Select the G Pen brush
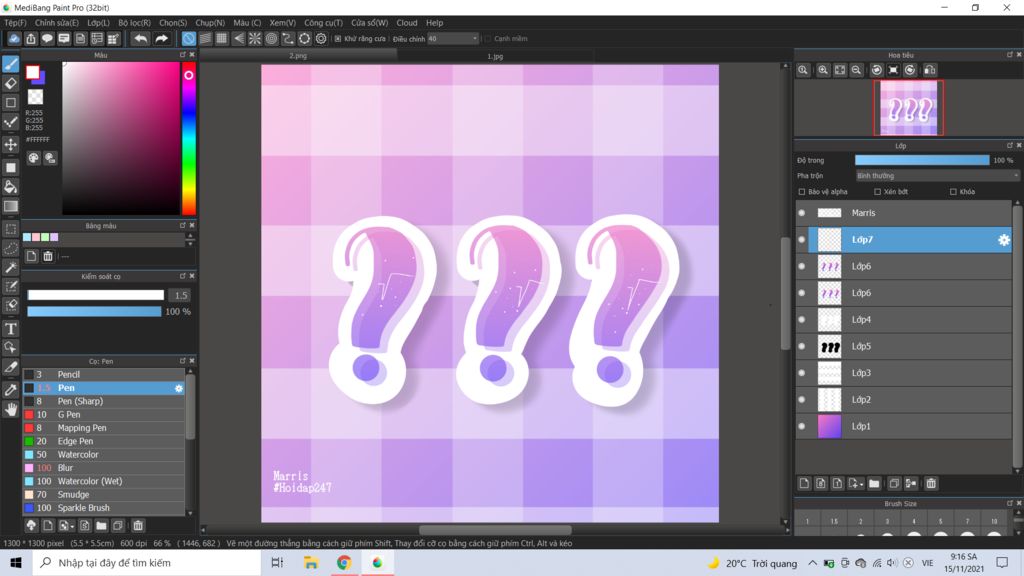 pyautogui.click(x=104, y=415)
